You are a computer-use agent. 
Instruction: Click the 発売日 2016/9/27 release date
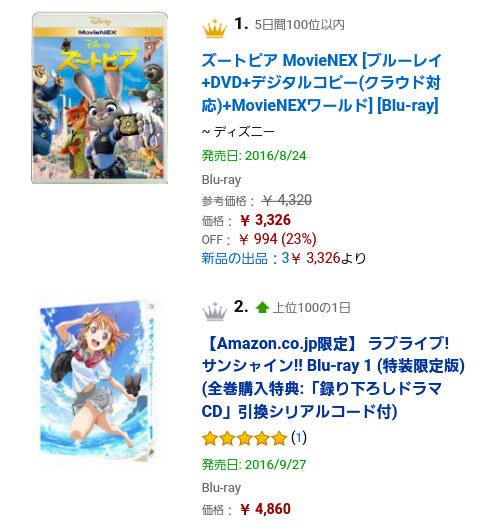[x=254, y=464]
